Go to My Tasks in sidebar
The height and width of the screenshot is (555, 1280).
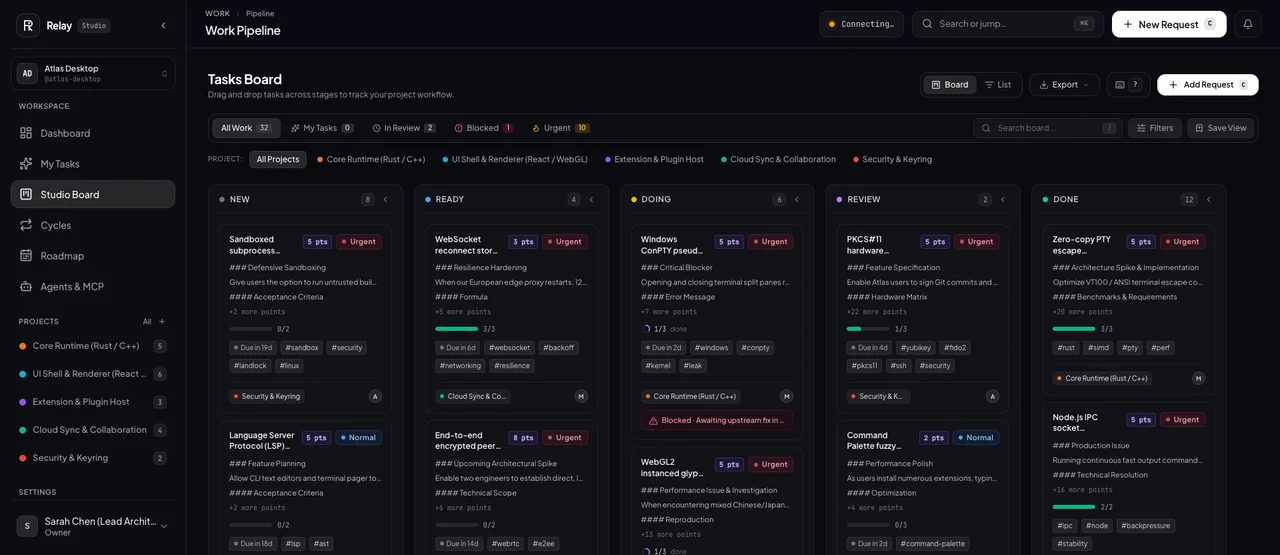pyautogui.click(x=93, y=164)
